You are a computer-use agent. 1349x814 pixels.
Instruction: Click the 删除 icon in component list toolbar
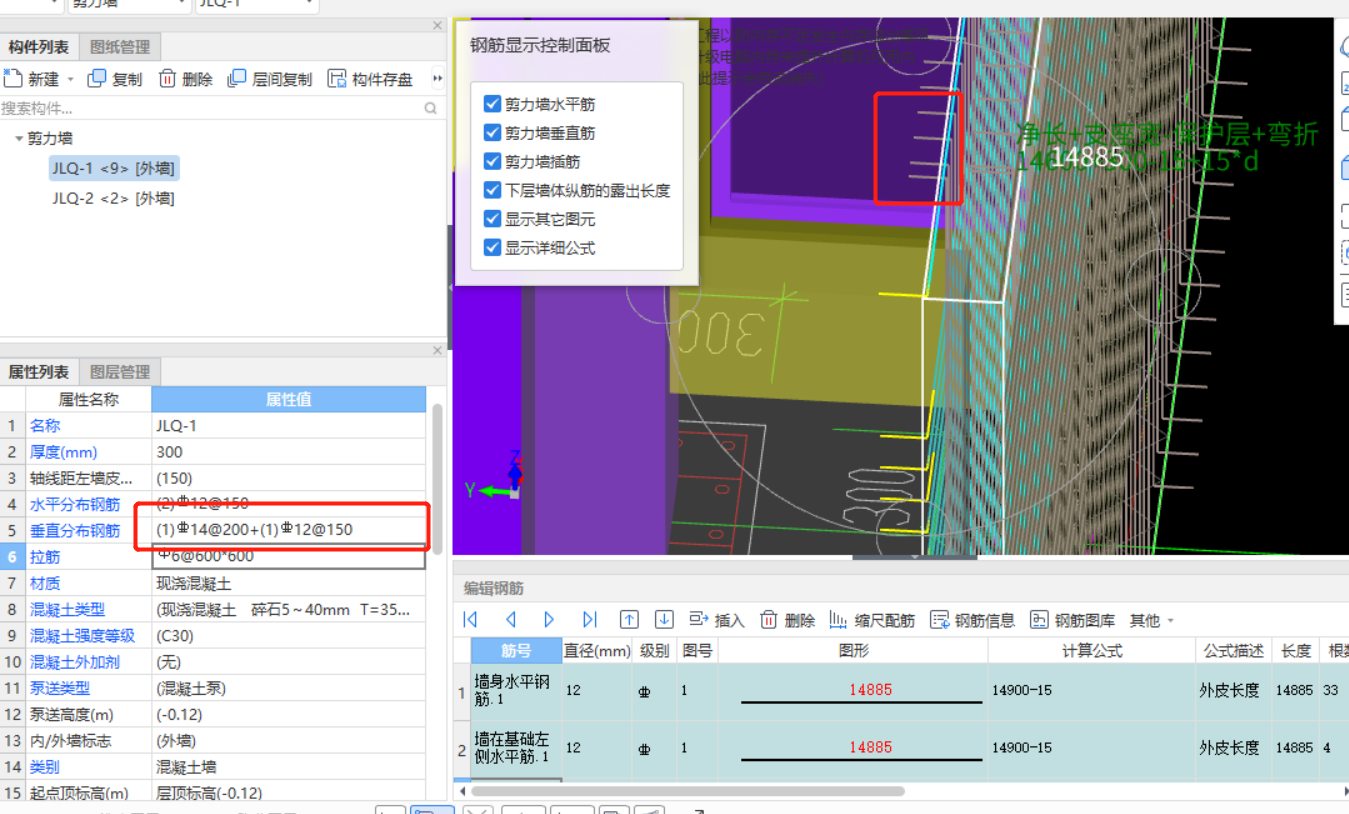click(x=168, y=79)
